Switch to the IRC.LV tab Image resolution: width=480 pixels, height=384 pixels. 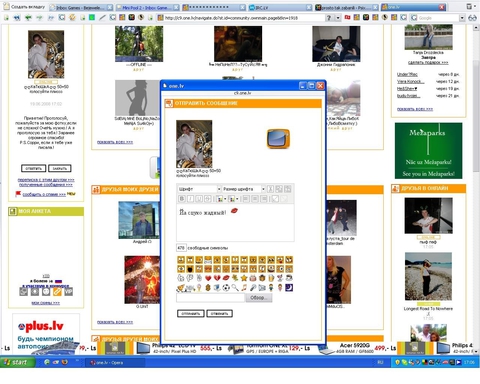click(280, 7)
